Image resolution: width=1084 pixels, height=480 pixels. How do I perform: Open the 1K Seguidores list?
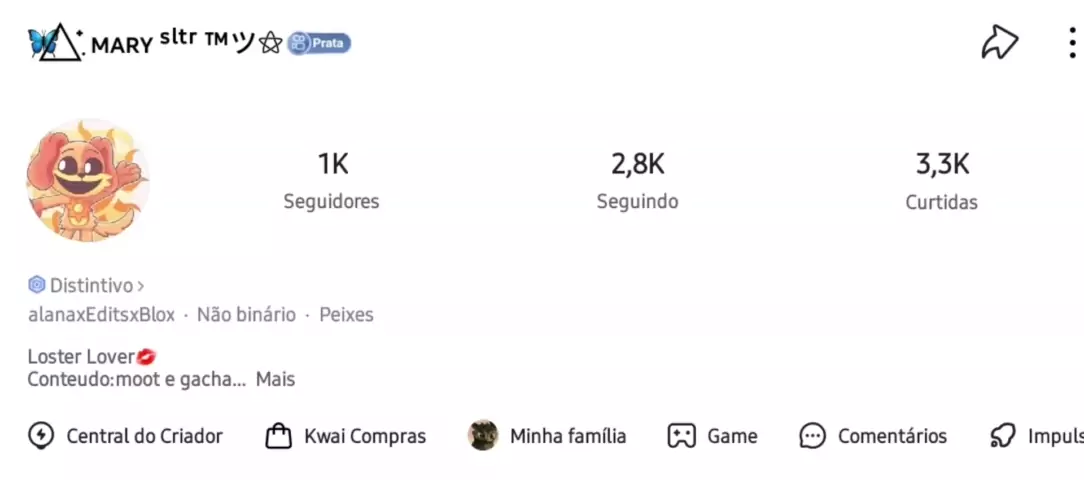(332, 180)
